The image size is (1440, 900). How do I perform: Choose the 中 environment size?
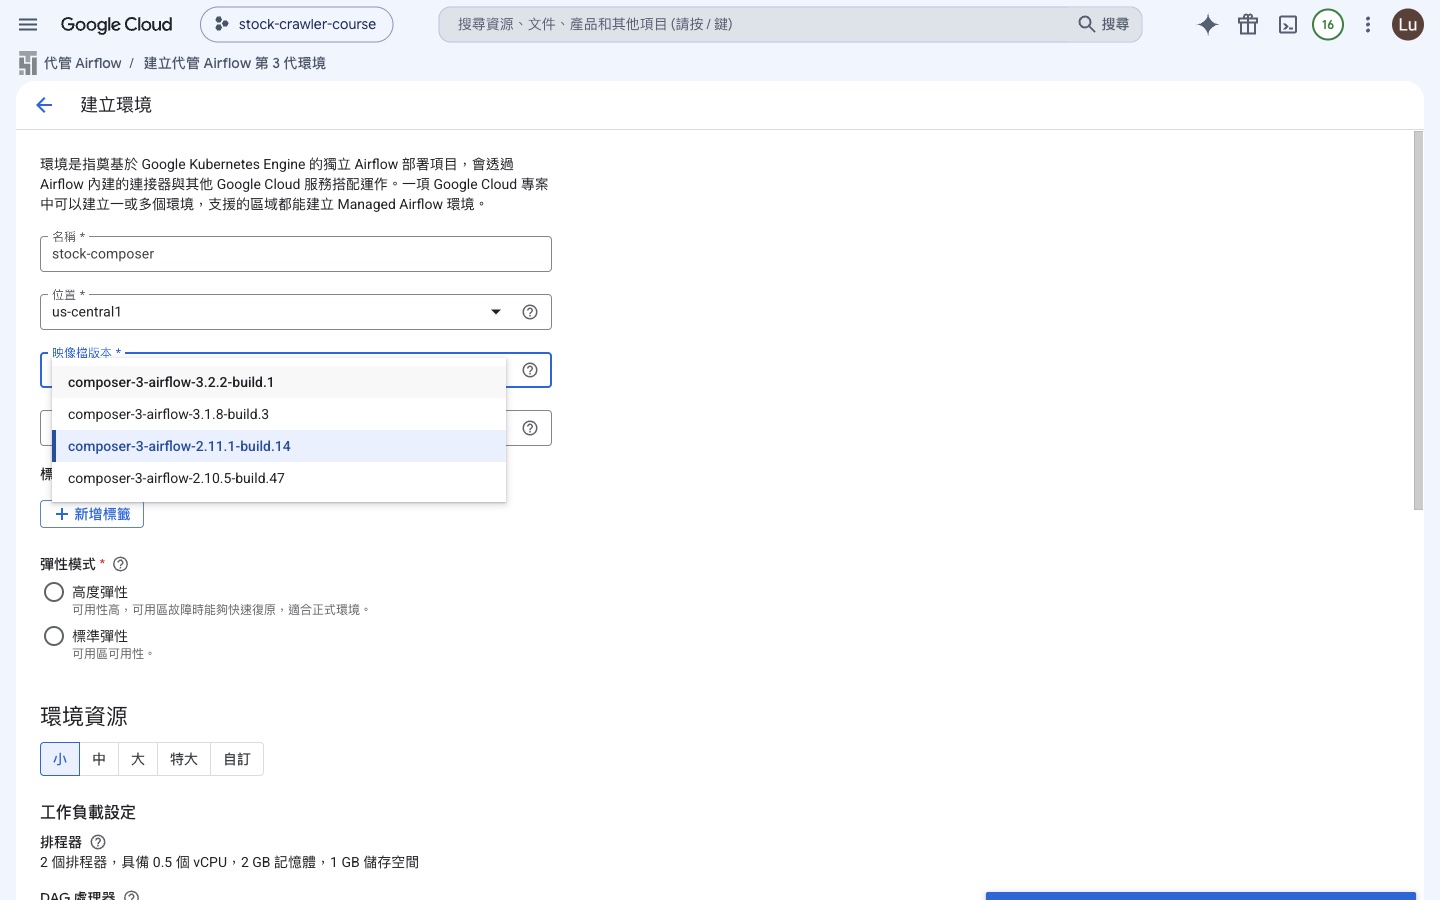(x=99, y=759)
